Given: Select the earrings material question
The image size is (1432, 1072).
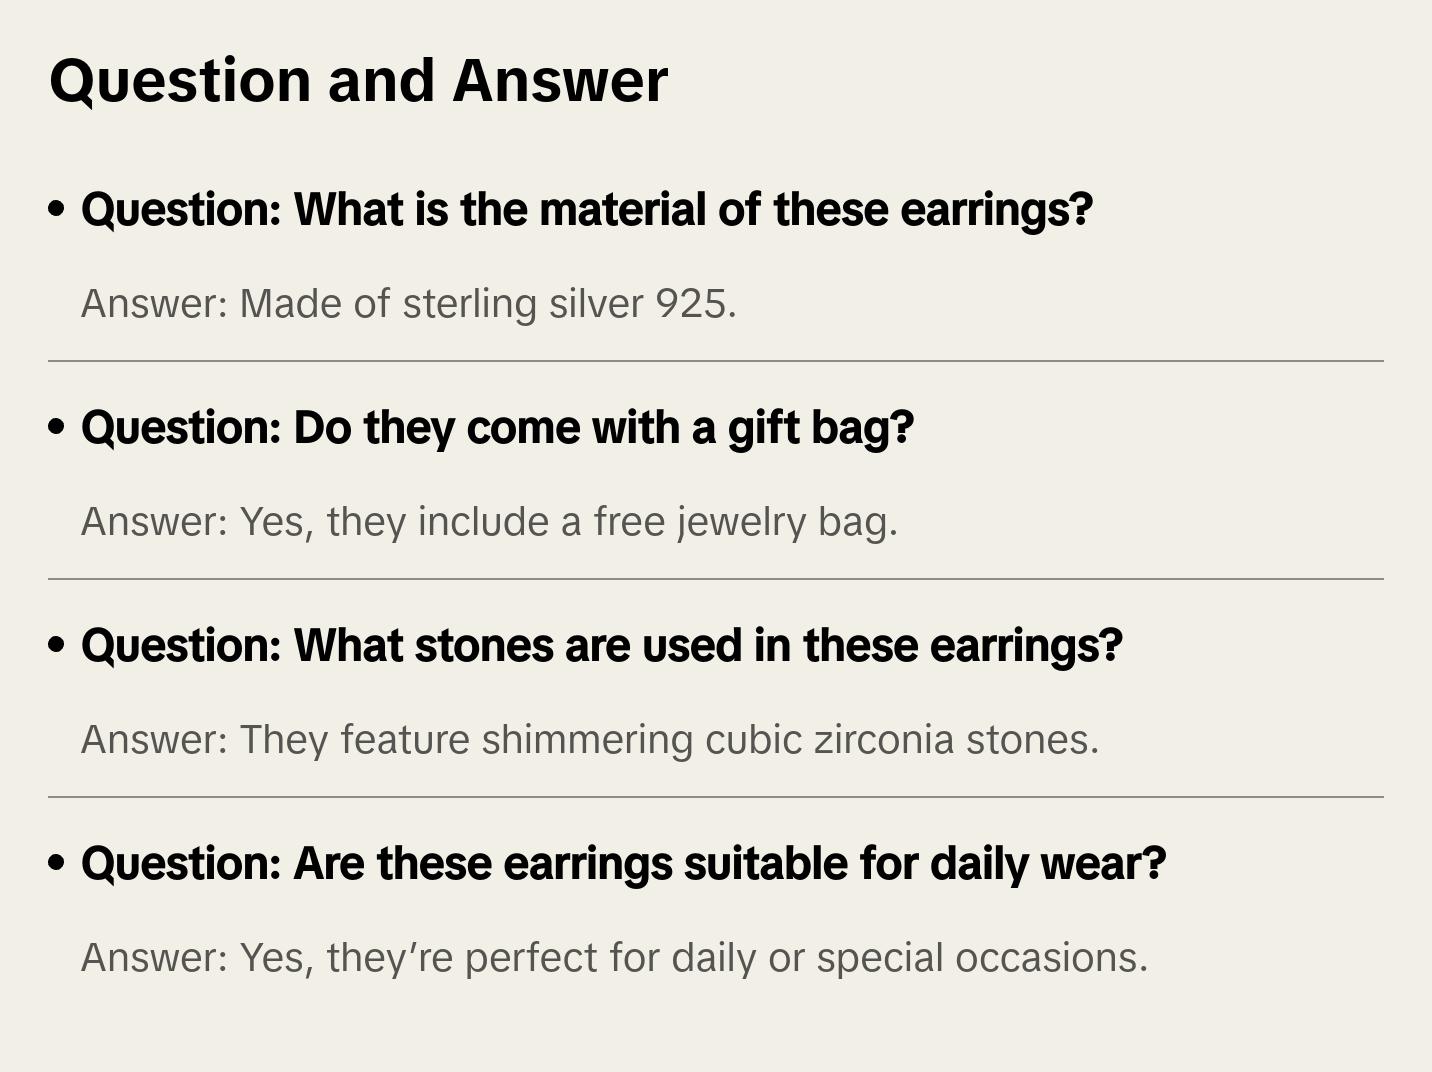Looking at the screenshot, I should pos(587,210).
